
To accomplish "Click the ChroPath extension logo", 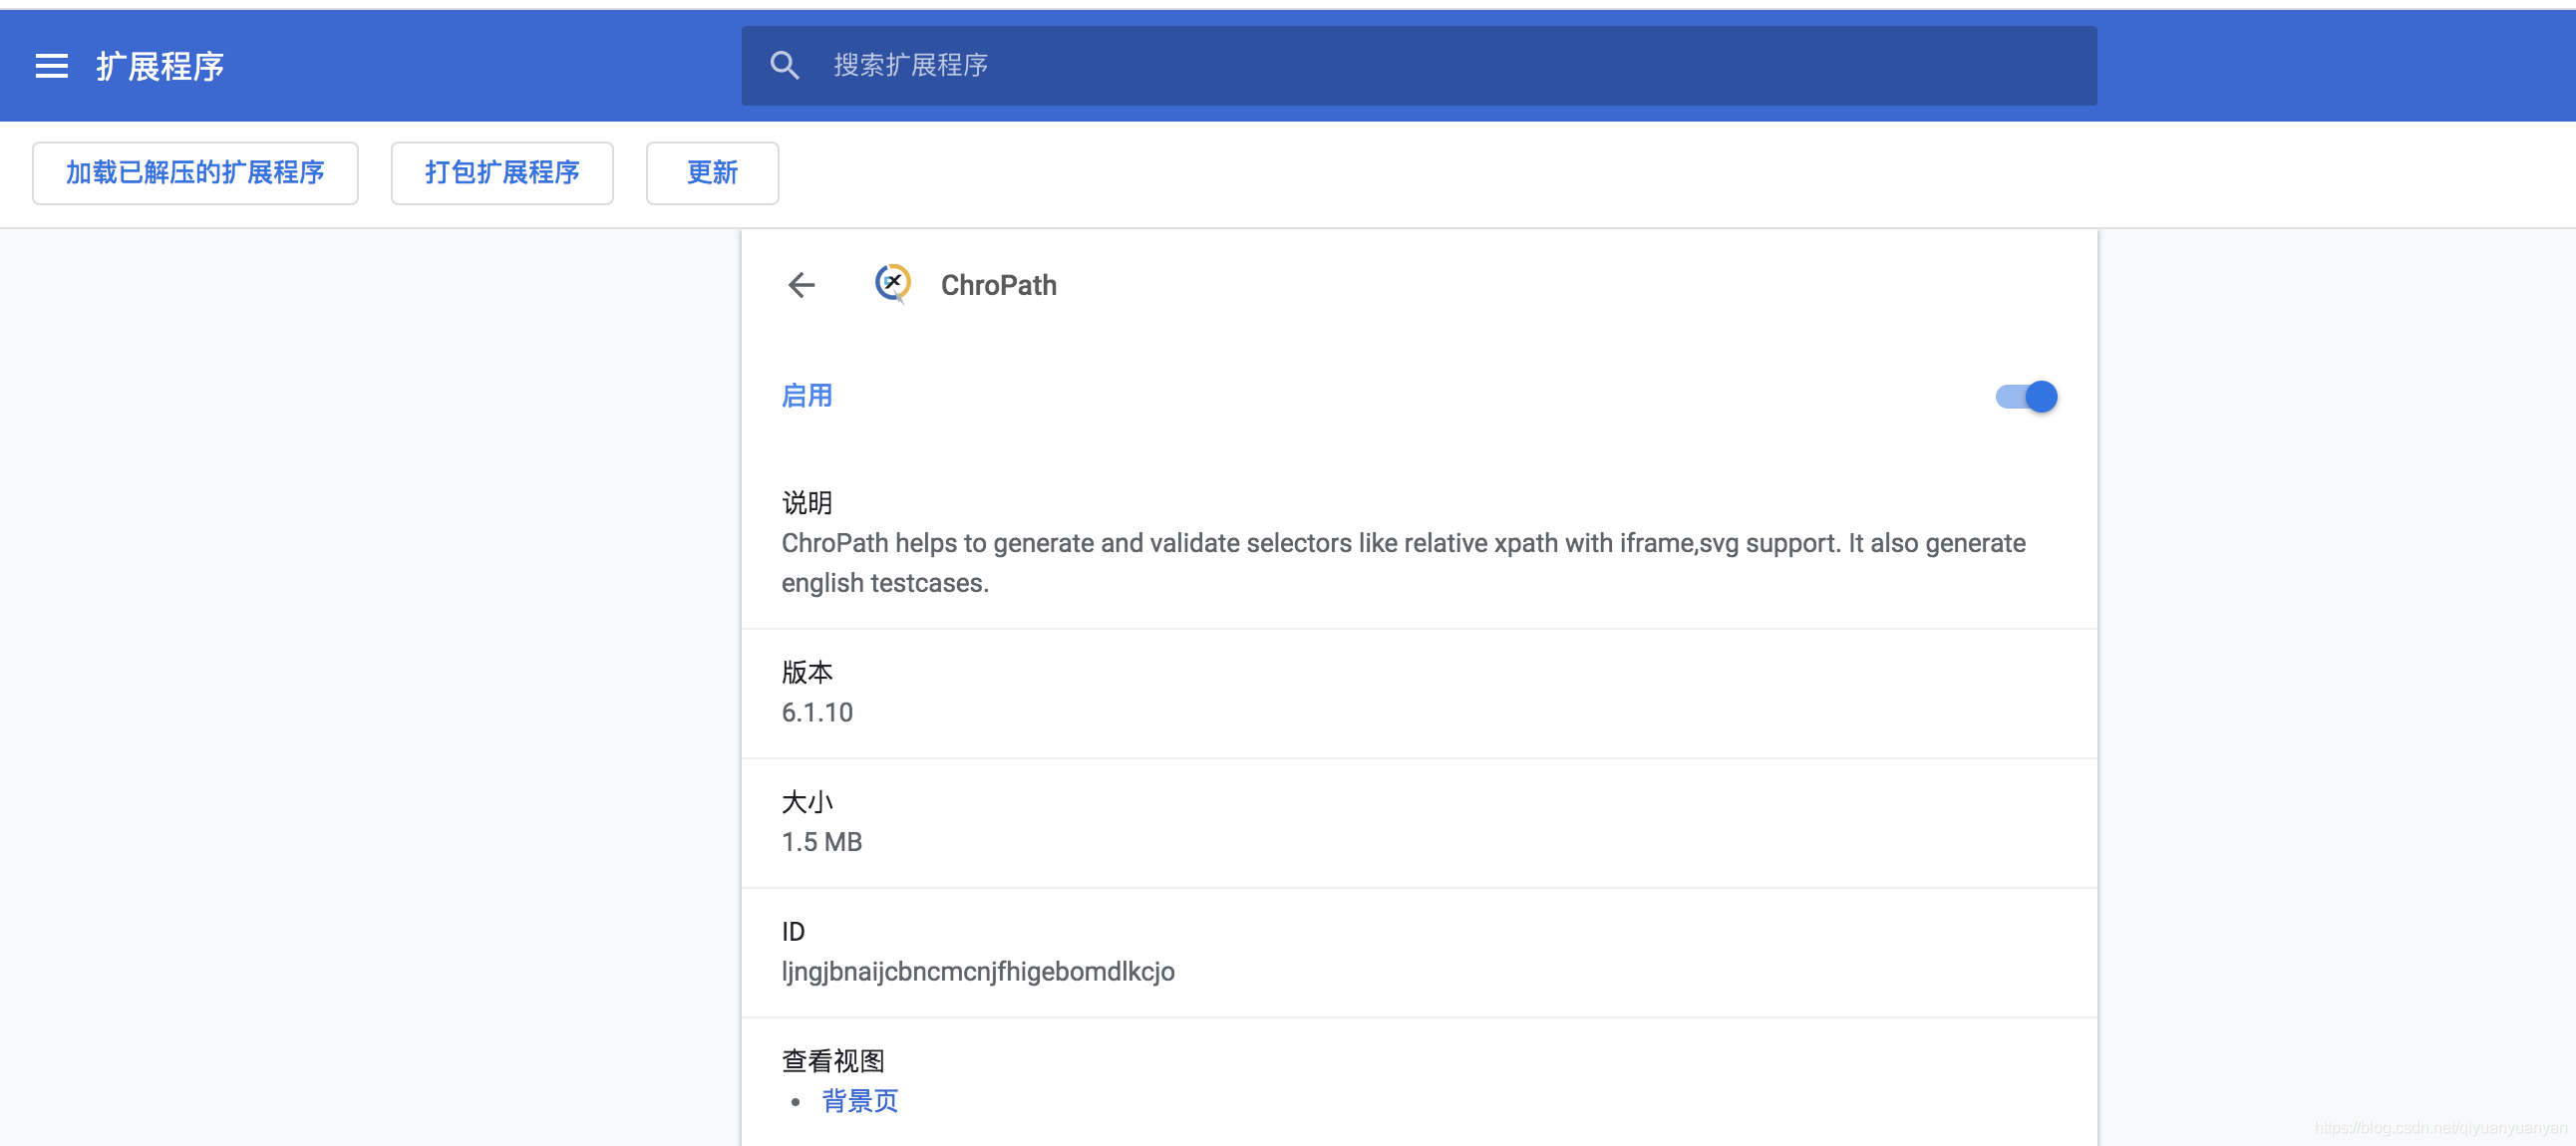I will point(892,284).
